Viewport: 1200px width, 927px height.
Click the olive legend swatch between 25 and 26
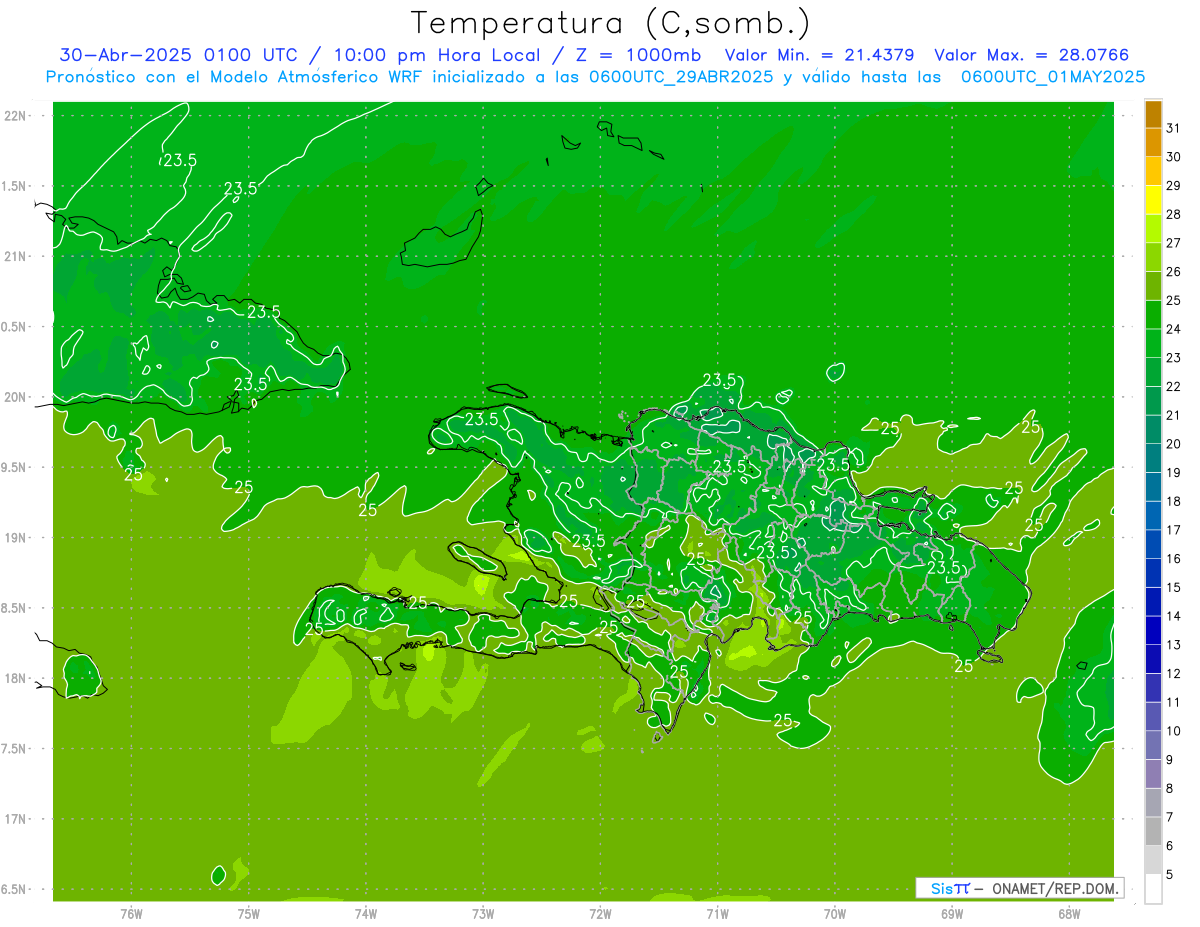(1153, 286)
